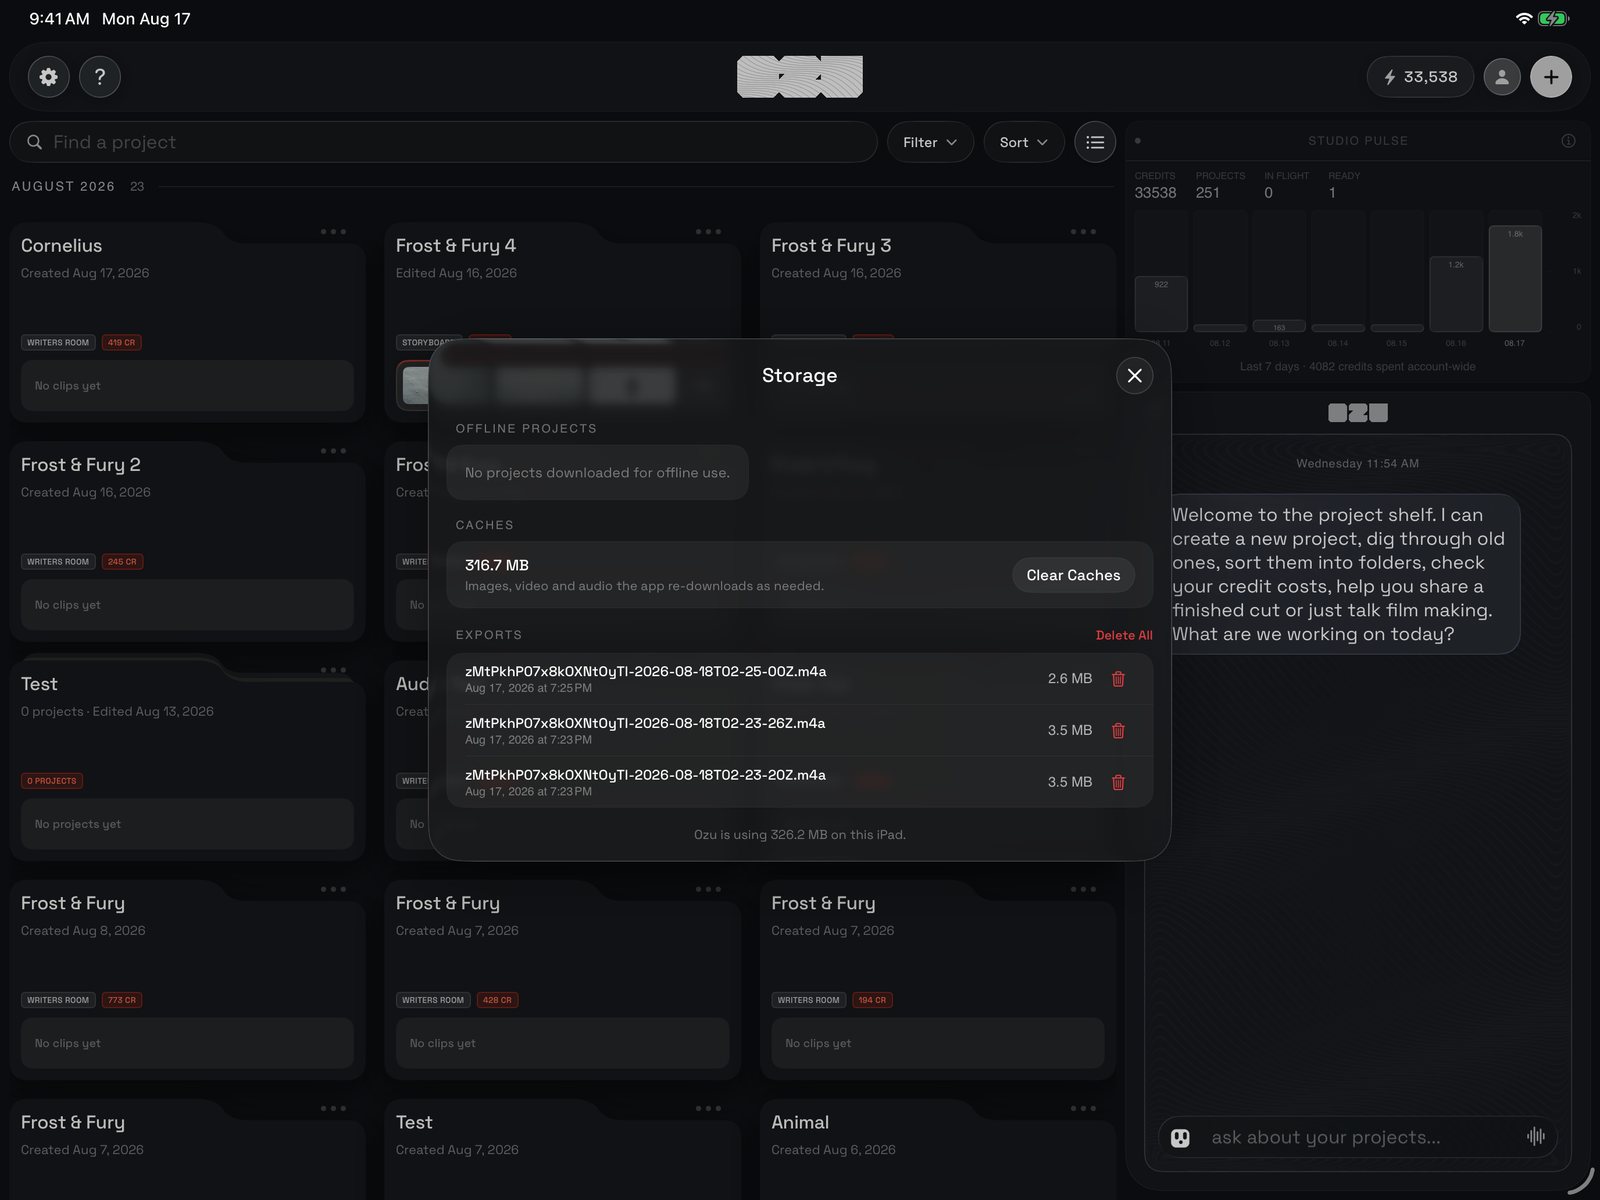Open Test folder options menu
The image size is (1600, 1200).
coord(333,670)
